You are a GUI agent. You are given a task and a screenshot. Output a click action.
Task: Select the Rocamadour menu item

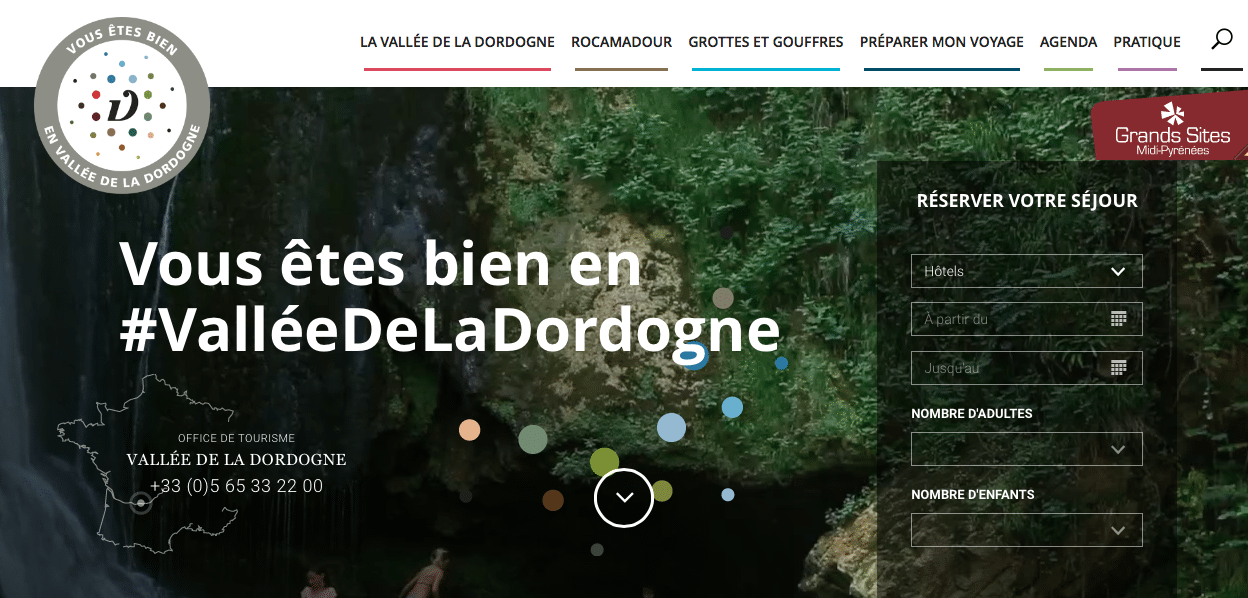coord(621,42)
